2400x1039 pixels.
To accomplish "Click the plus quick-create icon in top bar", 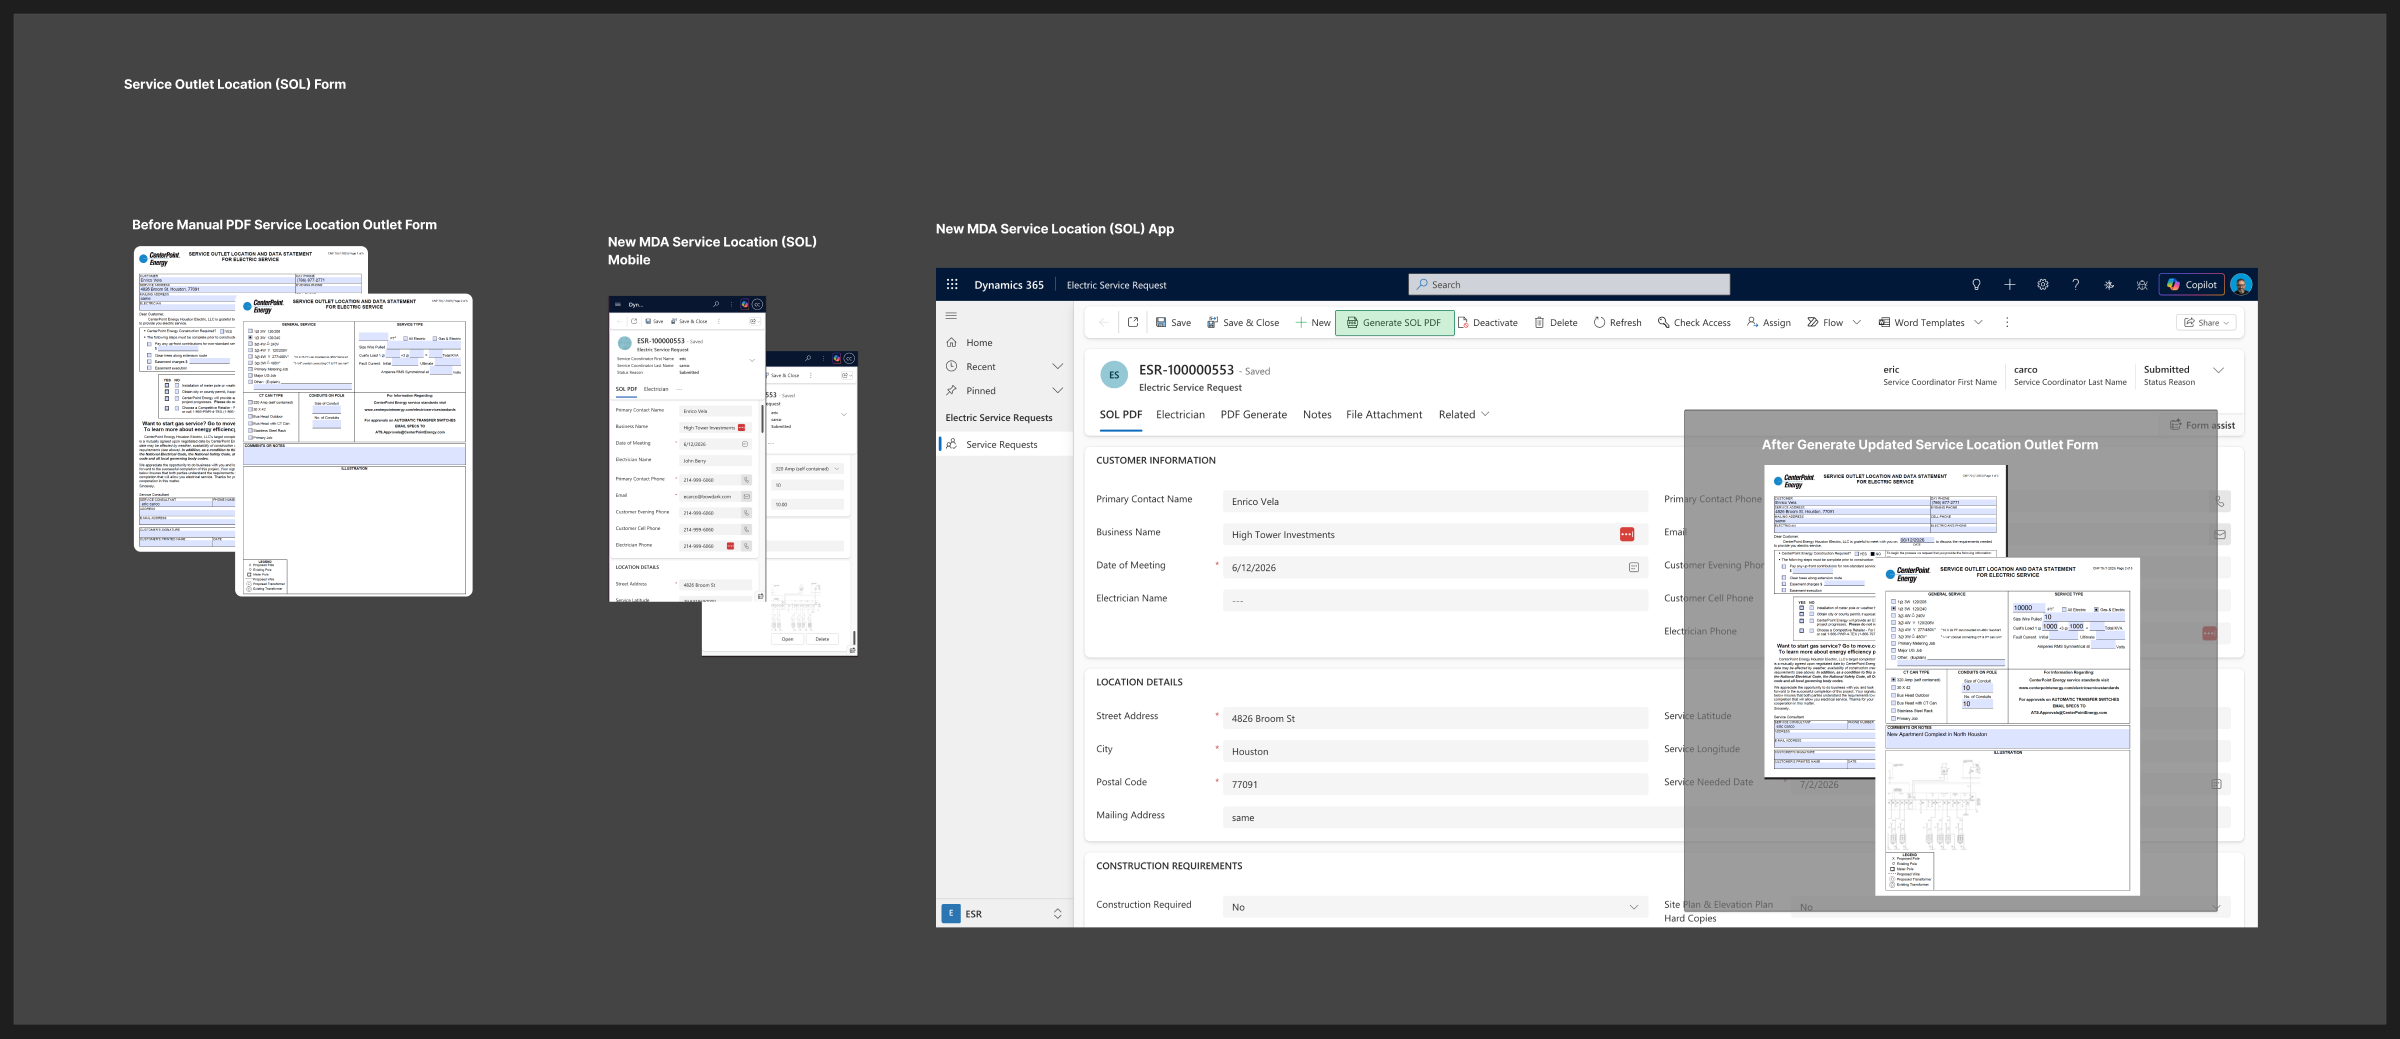I will pos(2009,285).
